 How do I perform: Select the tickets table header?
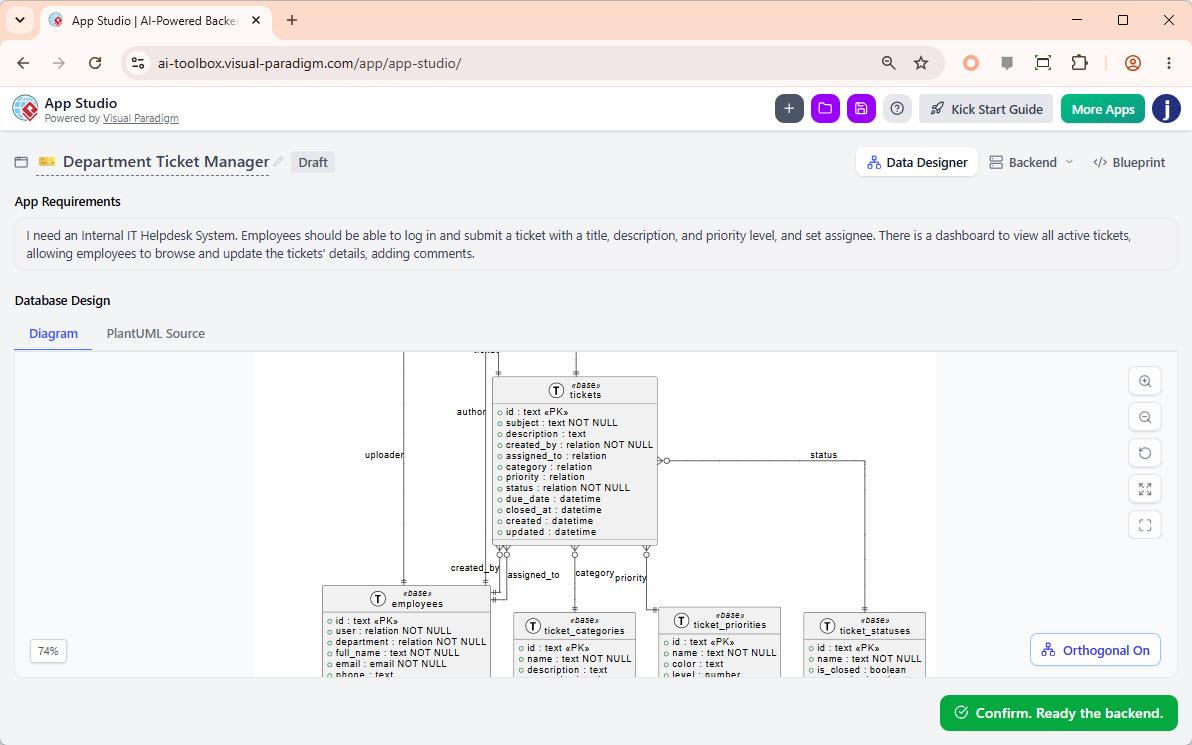[575, 390]
